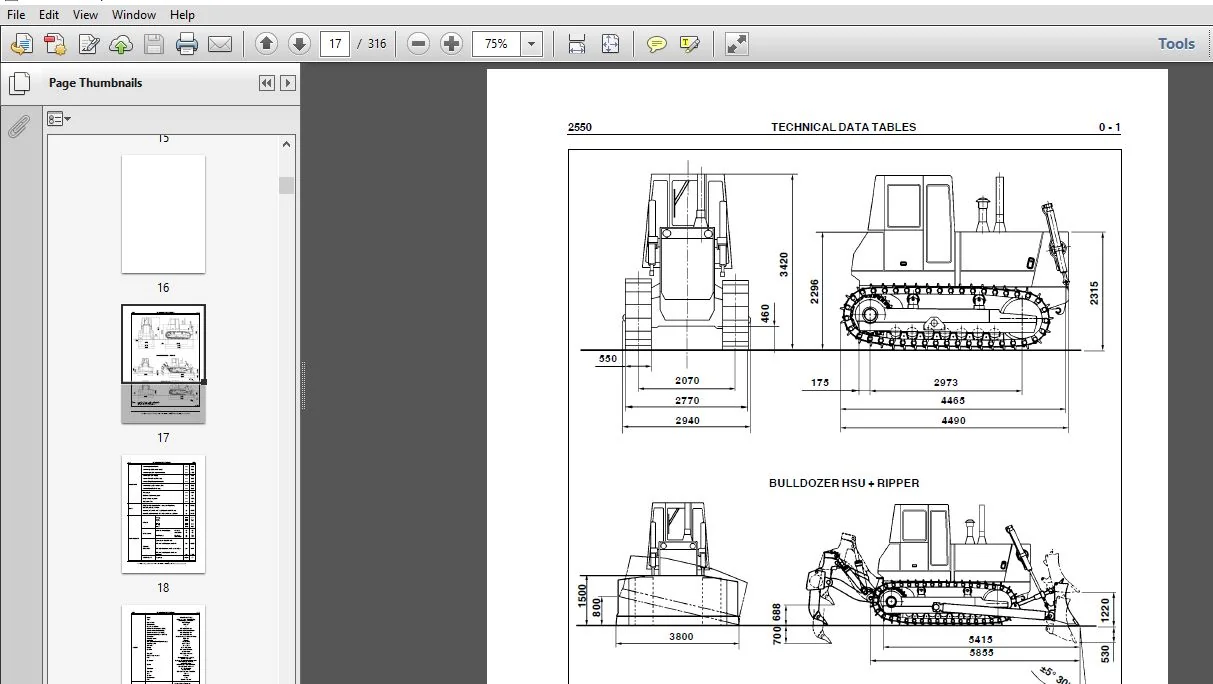Click the Save floppy disk icon

(153, 44)
